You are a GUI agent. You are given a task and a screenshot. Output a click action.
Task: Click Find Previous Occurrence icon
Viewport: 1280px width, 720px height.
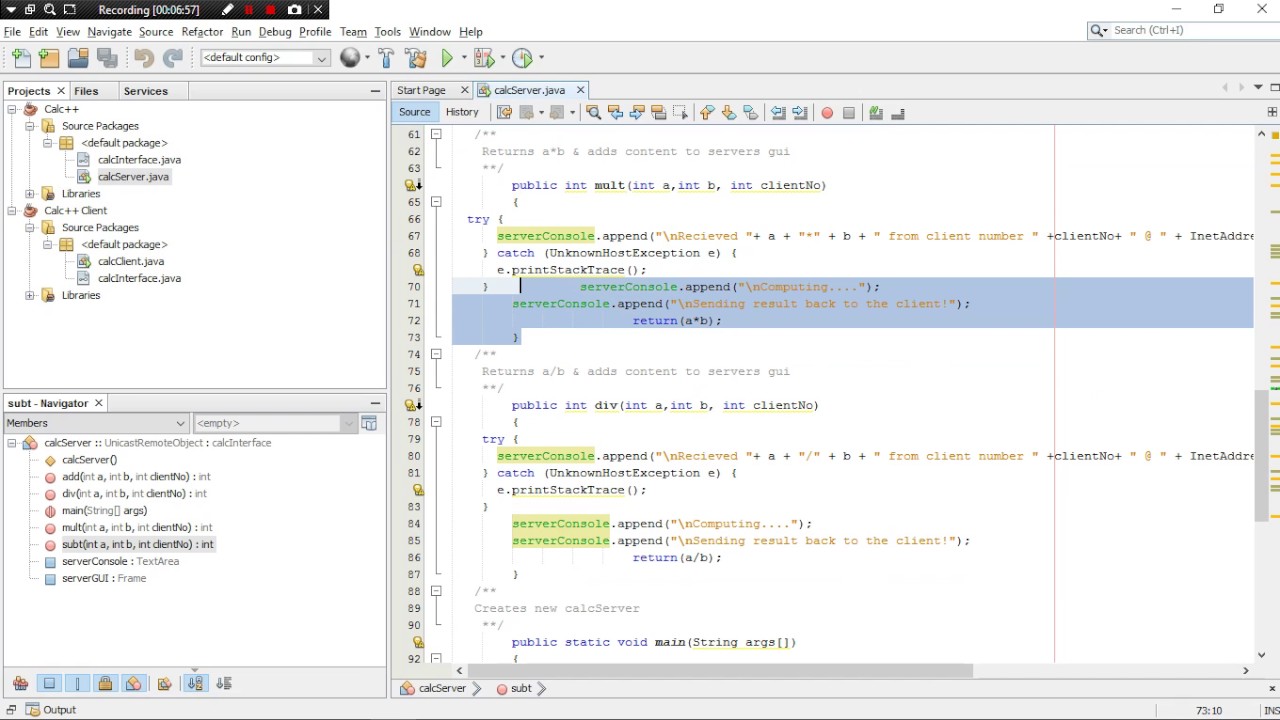click(615, 113)
